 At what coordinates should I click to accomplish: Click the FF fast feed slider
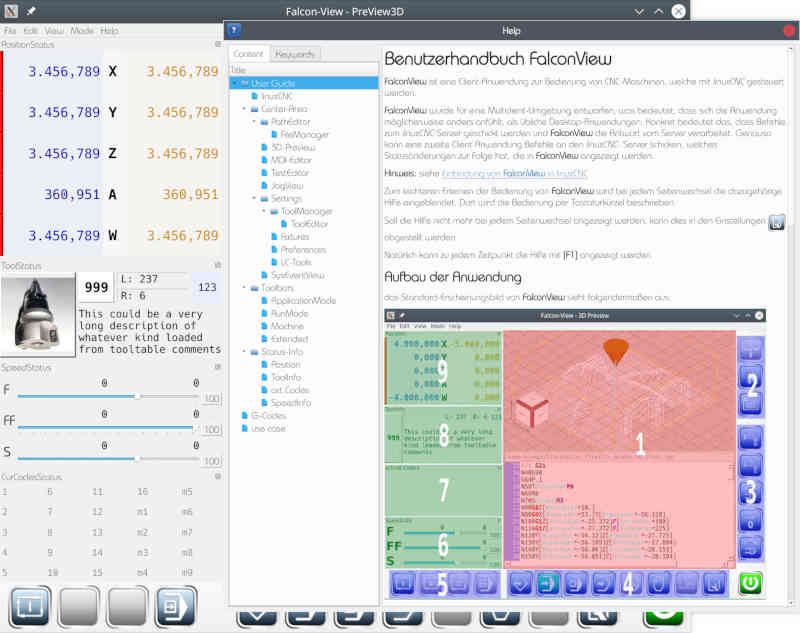[108, 427]
